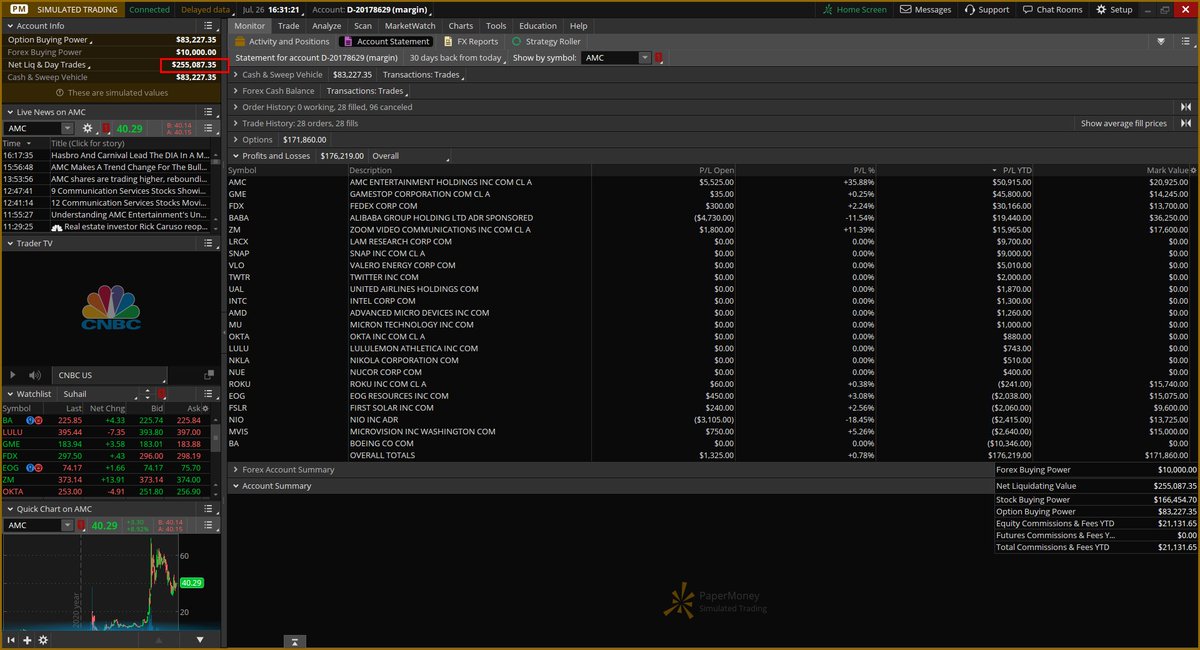The width and height of the screenshot is (1200, 650).
Task: Open Watchlist panel list menu
Action: point(209,394)
